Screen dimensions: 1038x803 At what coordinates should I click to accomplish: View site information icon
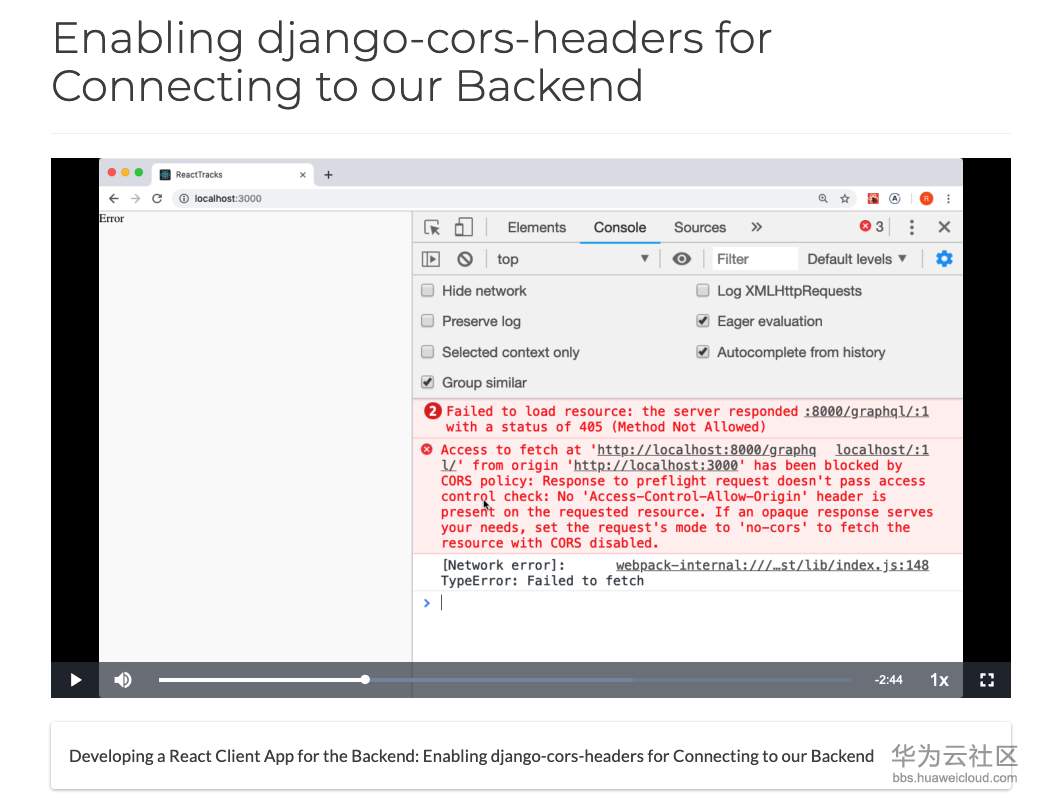click(x=184, y=199)
